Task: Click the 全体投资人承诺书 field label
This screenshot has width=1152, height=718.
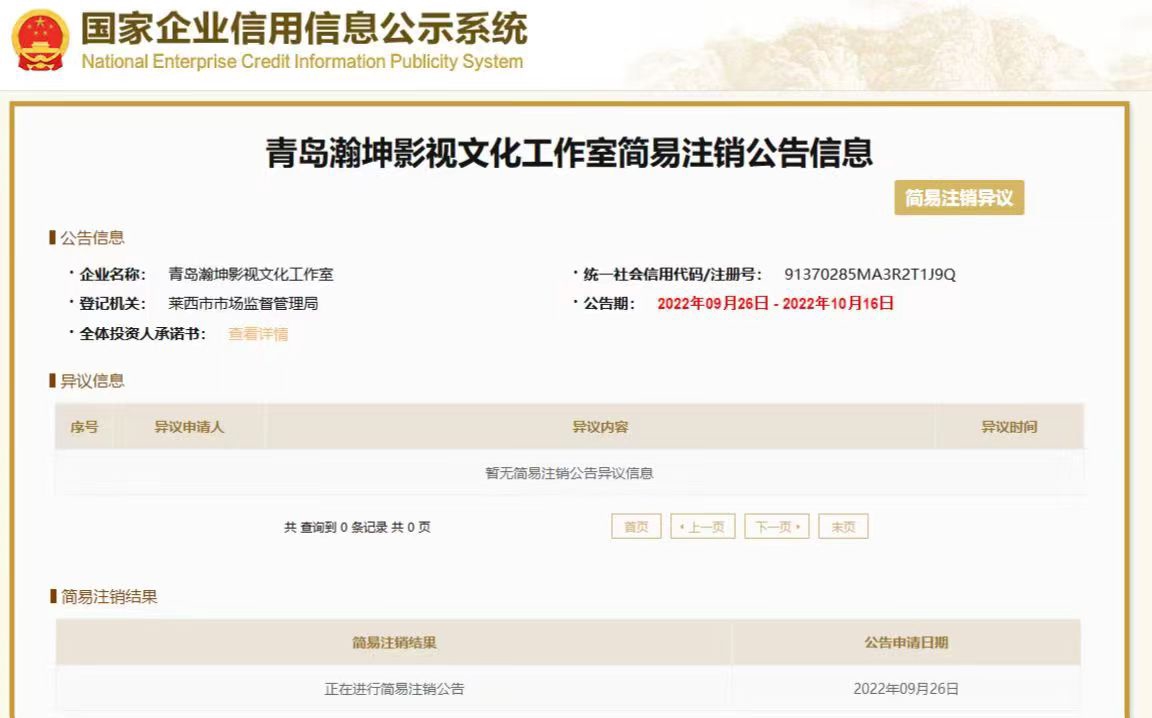Action: click(x=143, y=334)
